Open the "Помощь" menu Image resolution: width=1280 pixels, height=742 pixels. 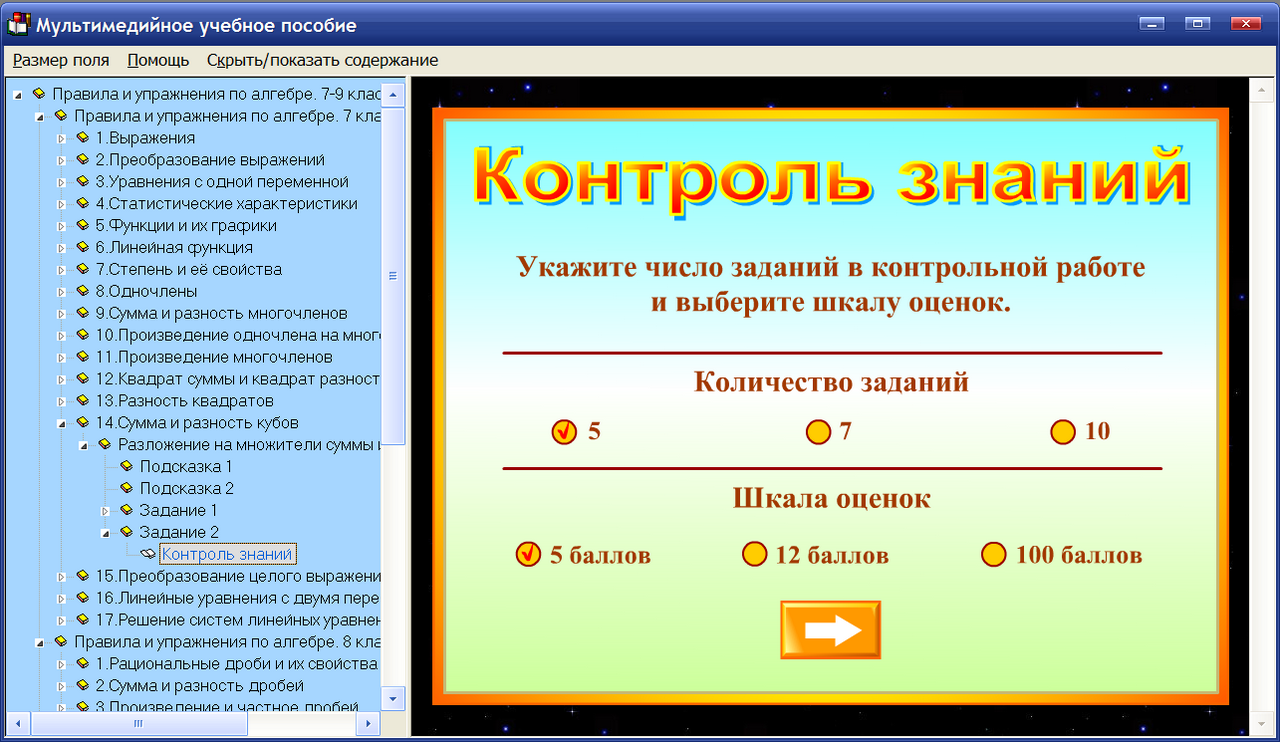[x=155, y=60]
